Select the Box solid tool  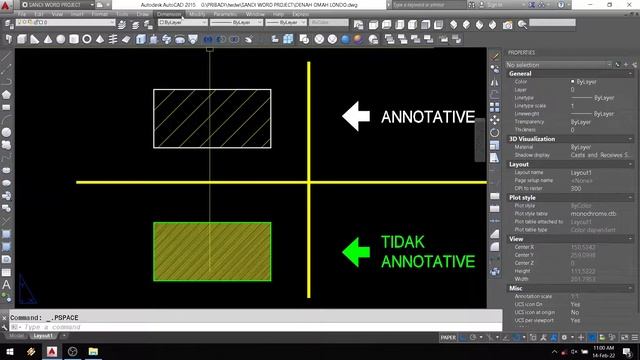(x=22, y=39)
